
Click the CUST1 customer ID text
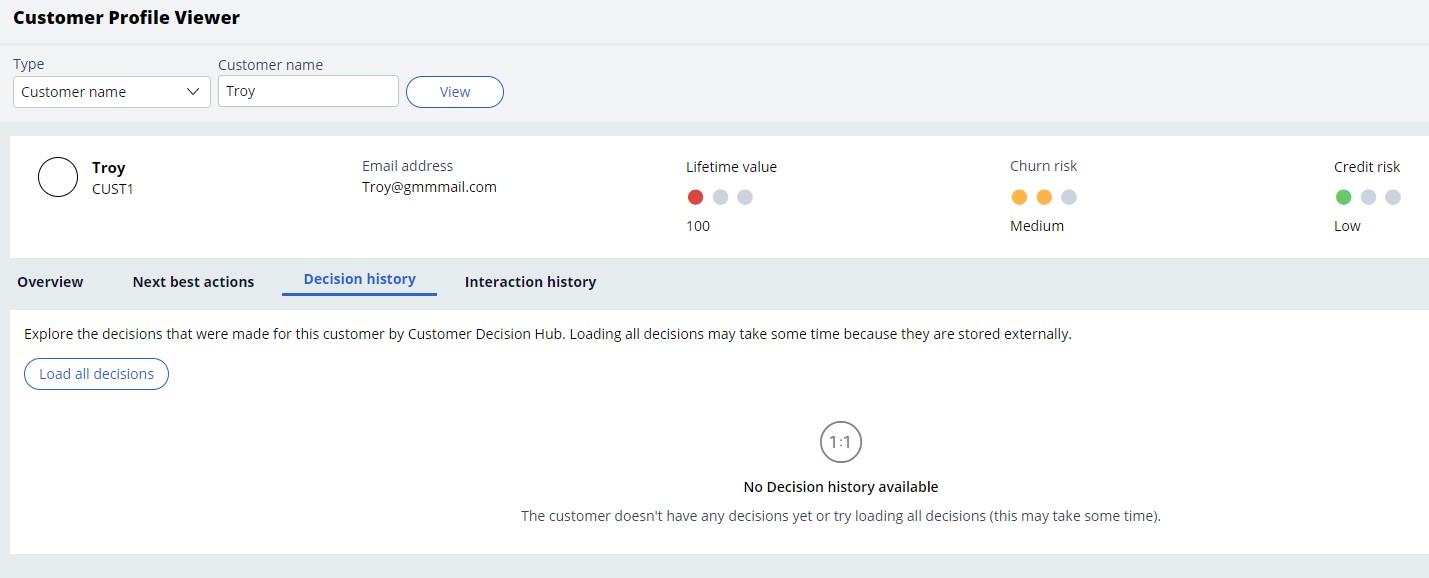coord(112,188)
